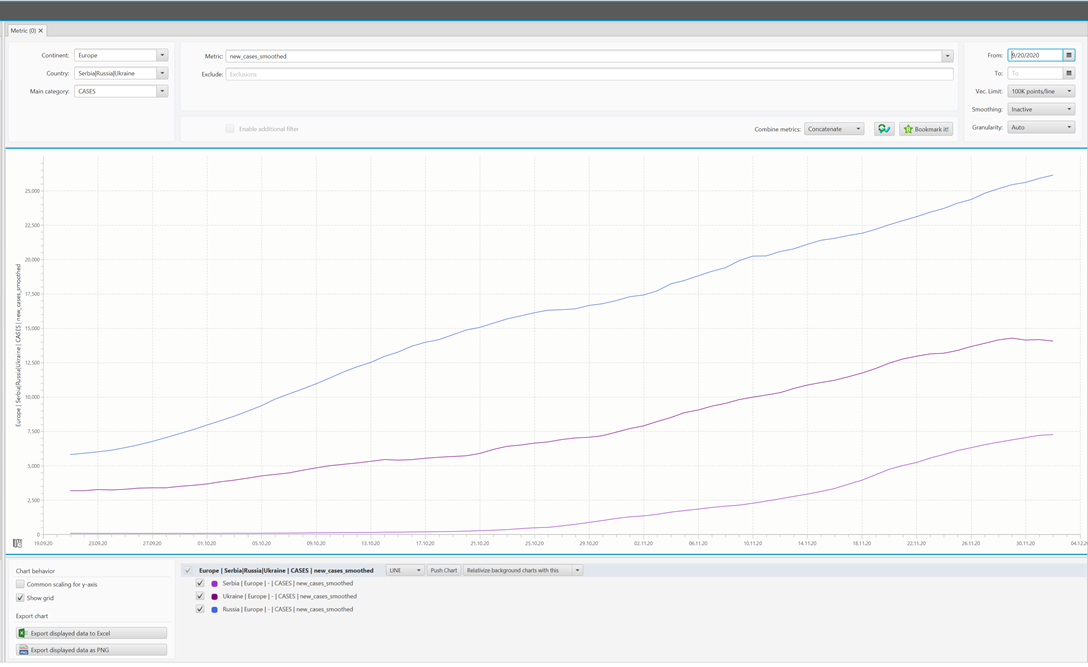This screenshot has height=667, width=1088.
Task: Click the axis settings icon below the chart
Action: pos(18,543)
